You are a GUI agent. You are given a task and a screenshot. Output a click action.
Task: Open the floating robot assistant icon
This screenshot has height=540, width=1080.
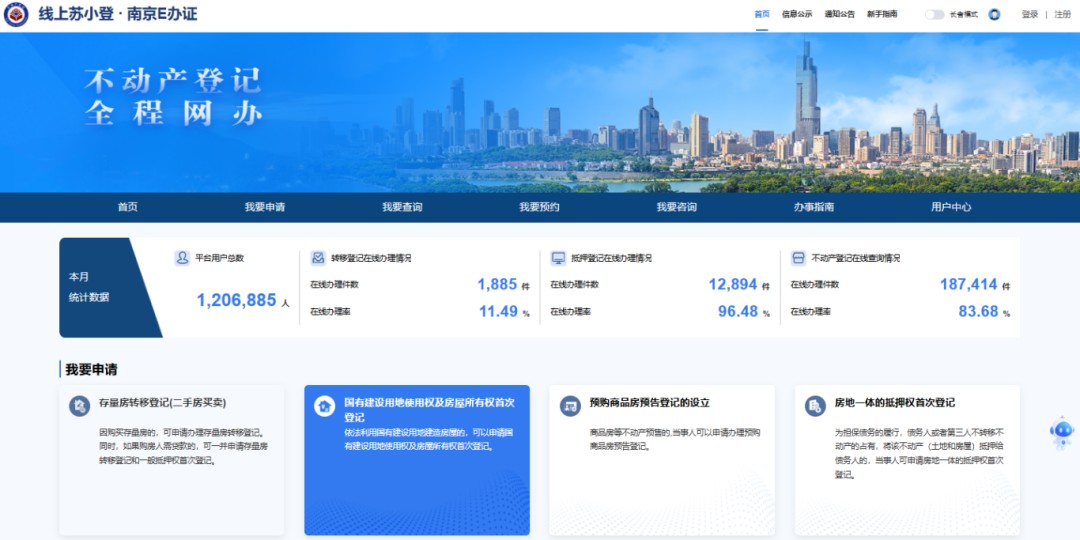1061,431
